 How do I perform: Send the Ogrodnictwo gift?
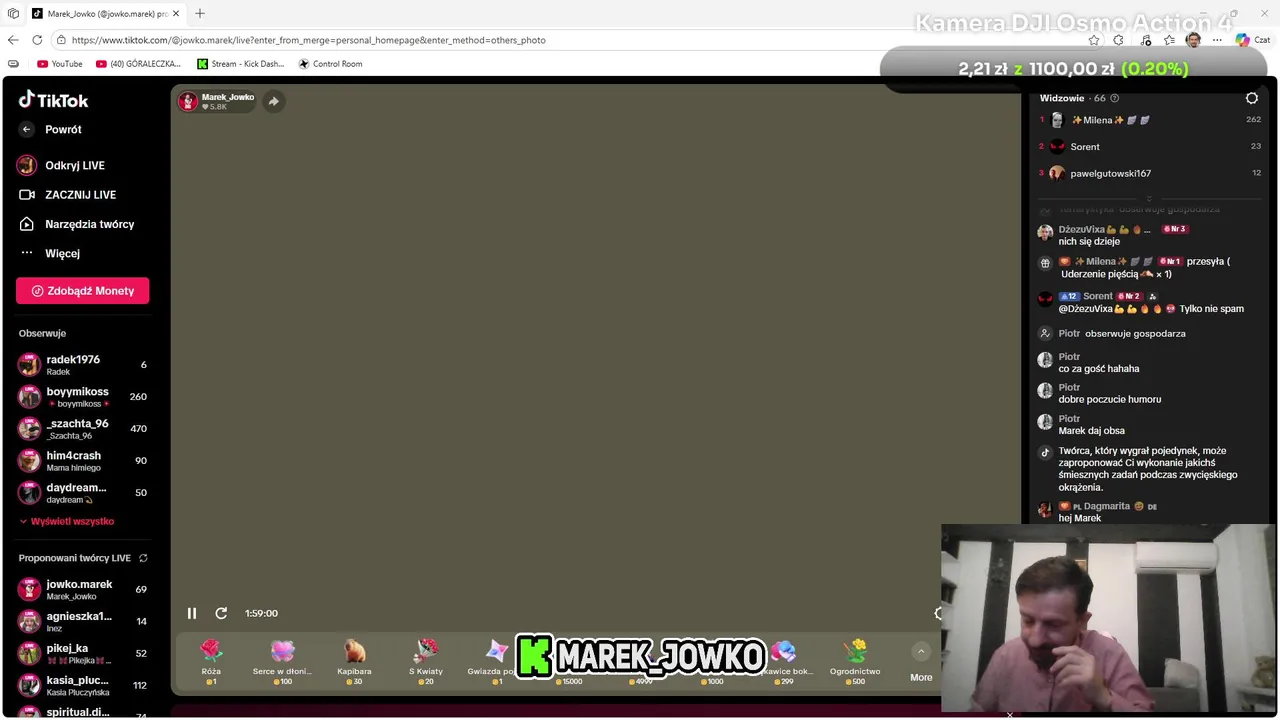[855, 661]
